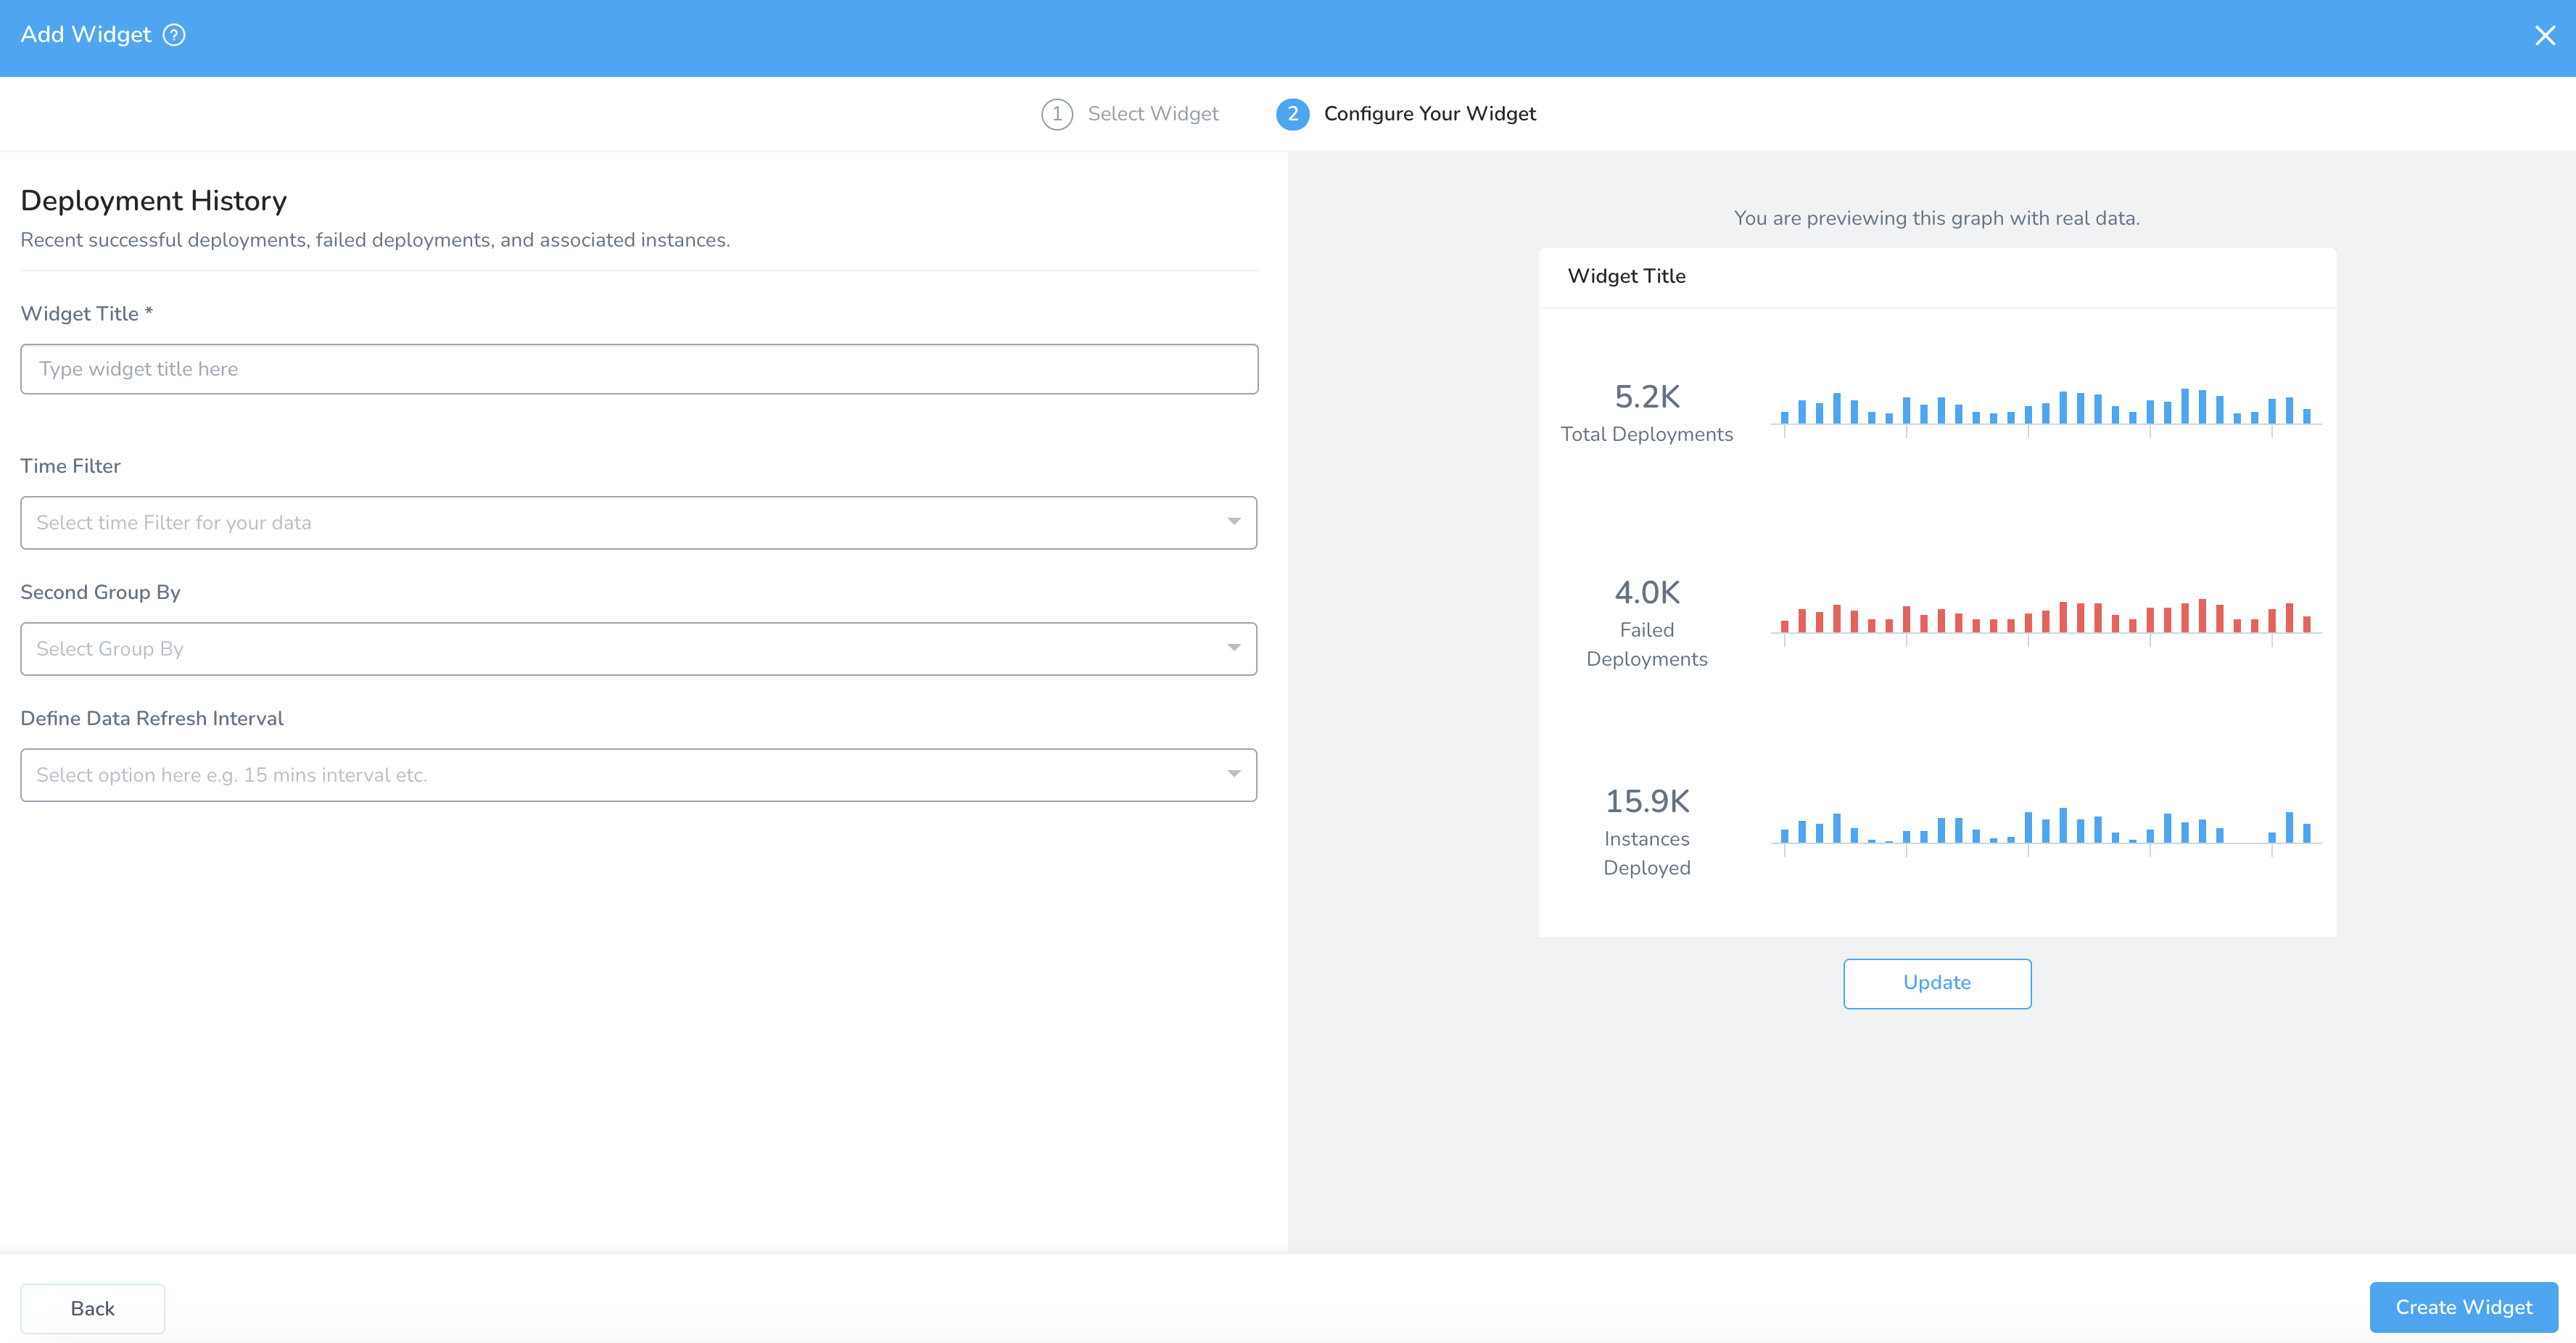Screen dimensions: 2576x1343
Task: Click the Deployment History heading
Action: (153, 201)
